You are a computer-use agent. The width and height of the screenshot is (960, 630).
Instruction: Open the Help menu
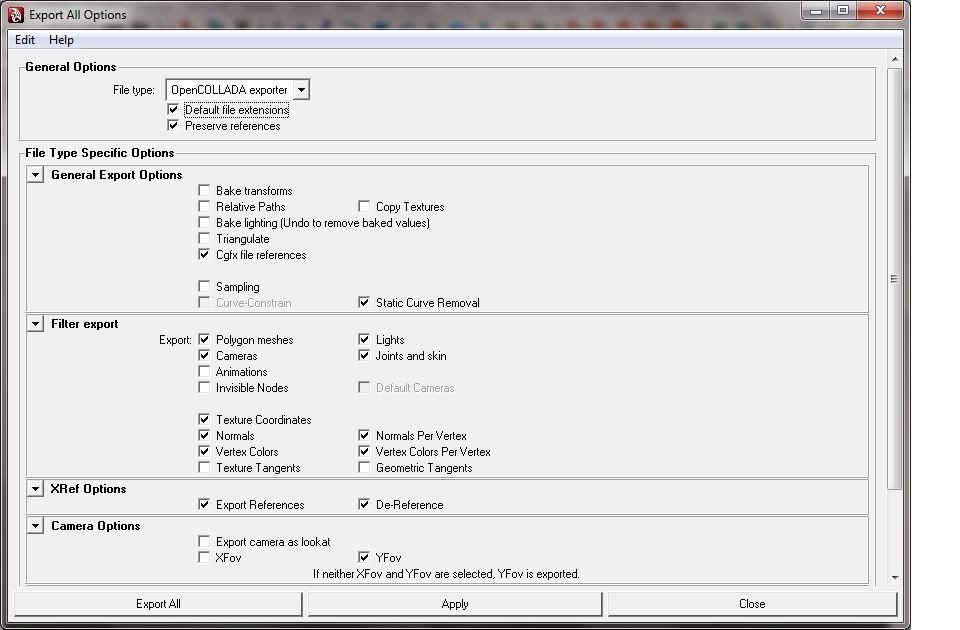61,39
